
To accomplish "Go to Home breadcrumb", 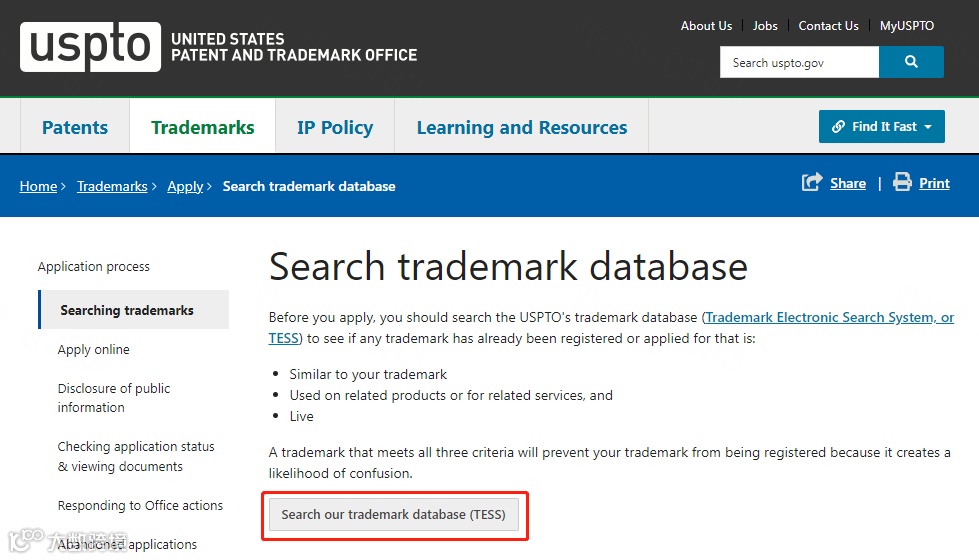I will tap(38, 186).
